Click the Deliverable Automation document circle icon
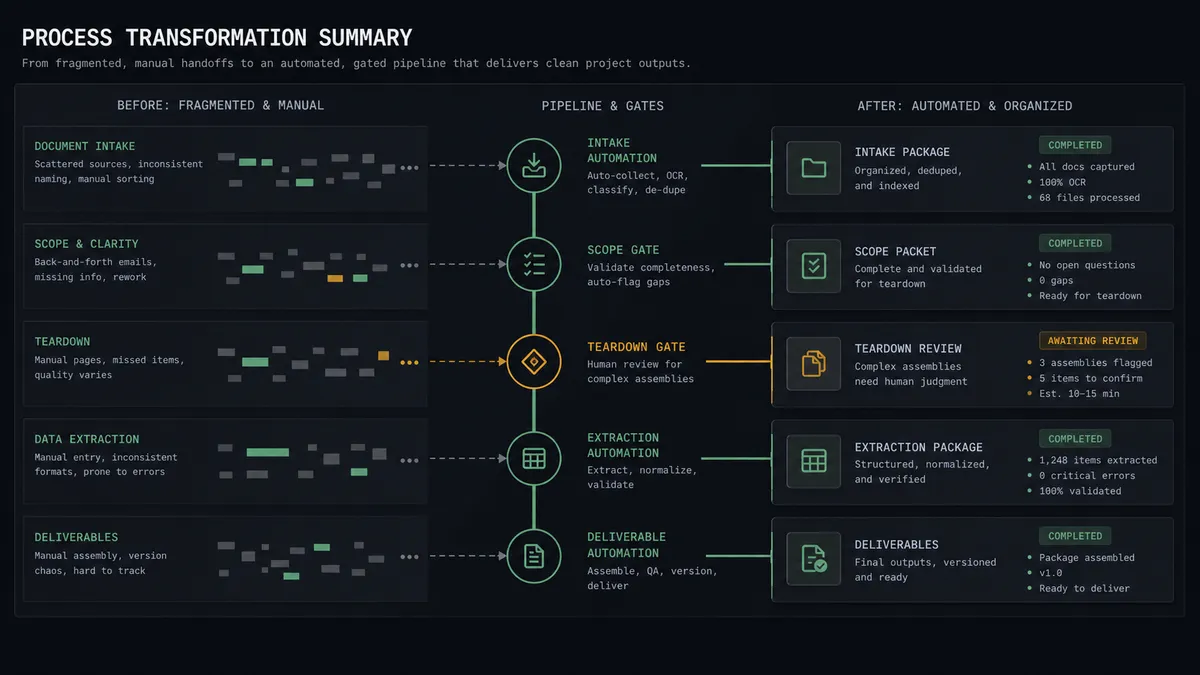This screenshot has height=675, width=1200. click(x=534, y=557)
